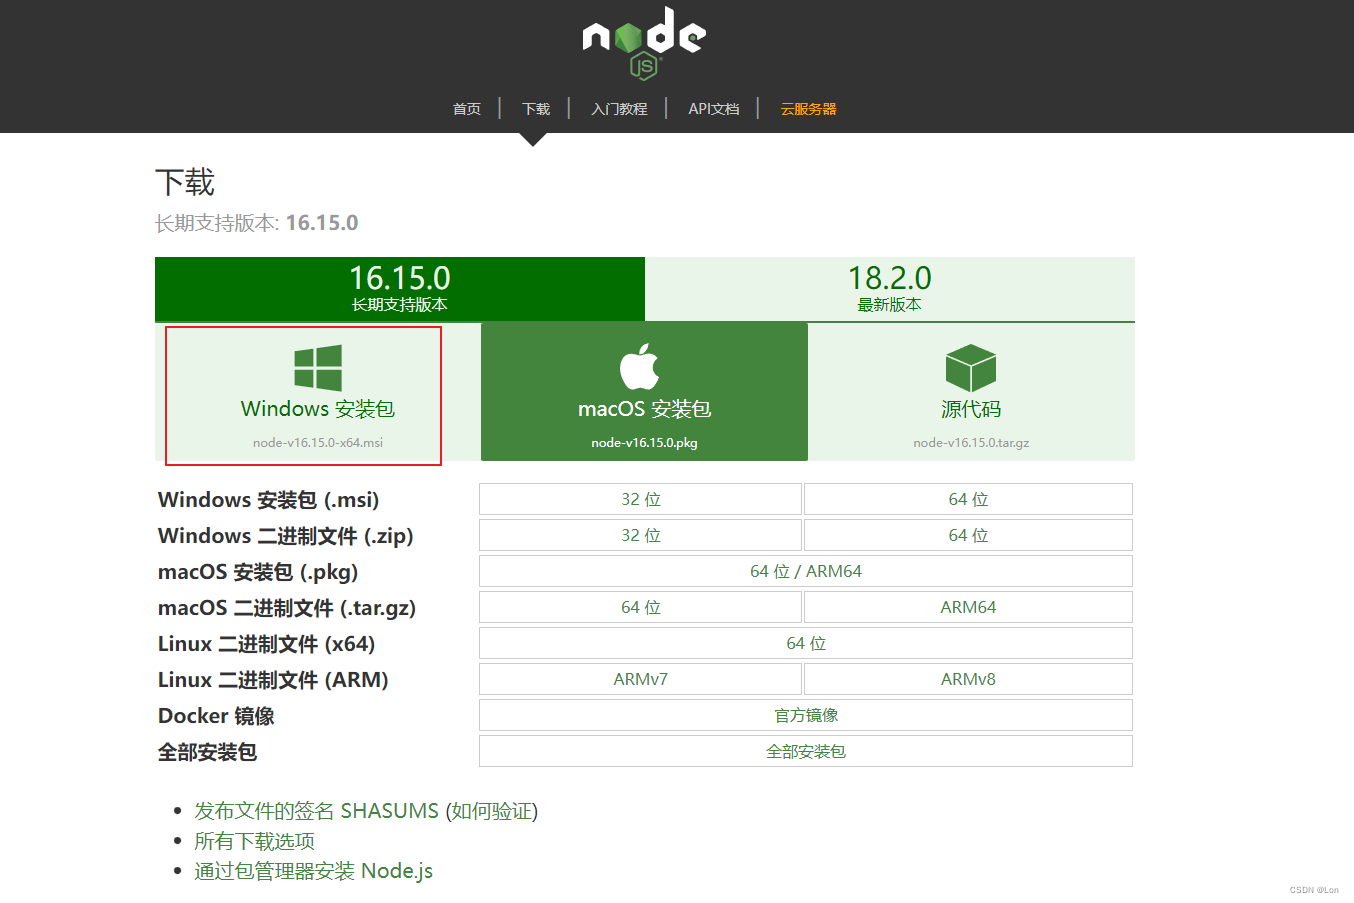Click the Linux 二进制文件 (ARM) row label

[x=273, y=680]
